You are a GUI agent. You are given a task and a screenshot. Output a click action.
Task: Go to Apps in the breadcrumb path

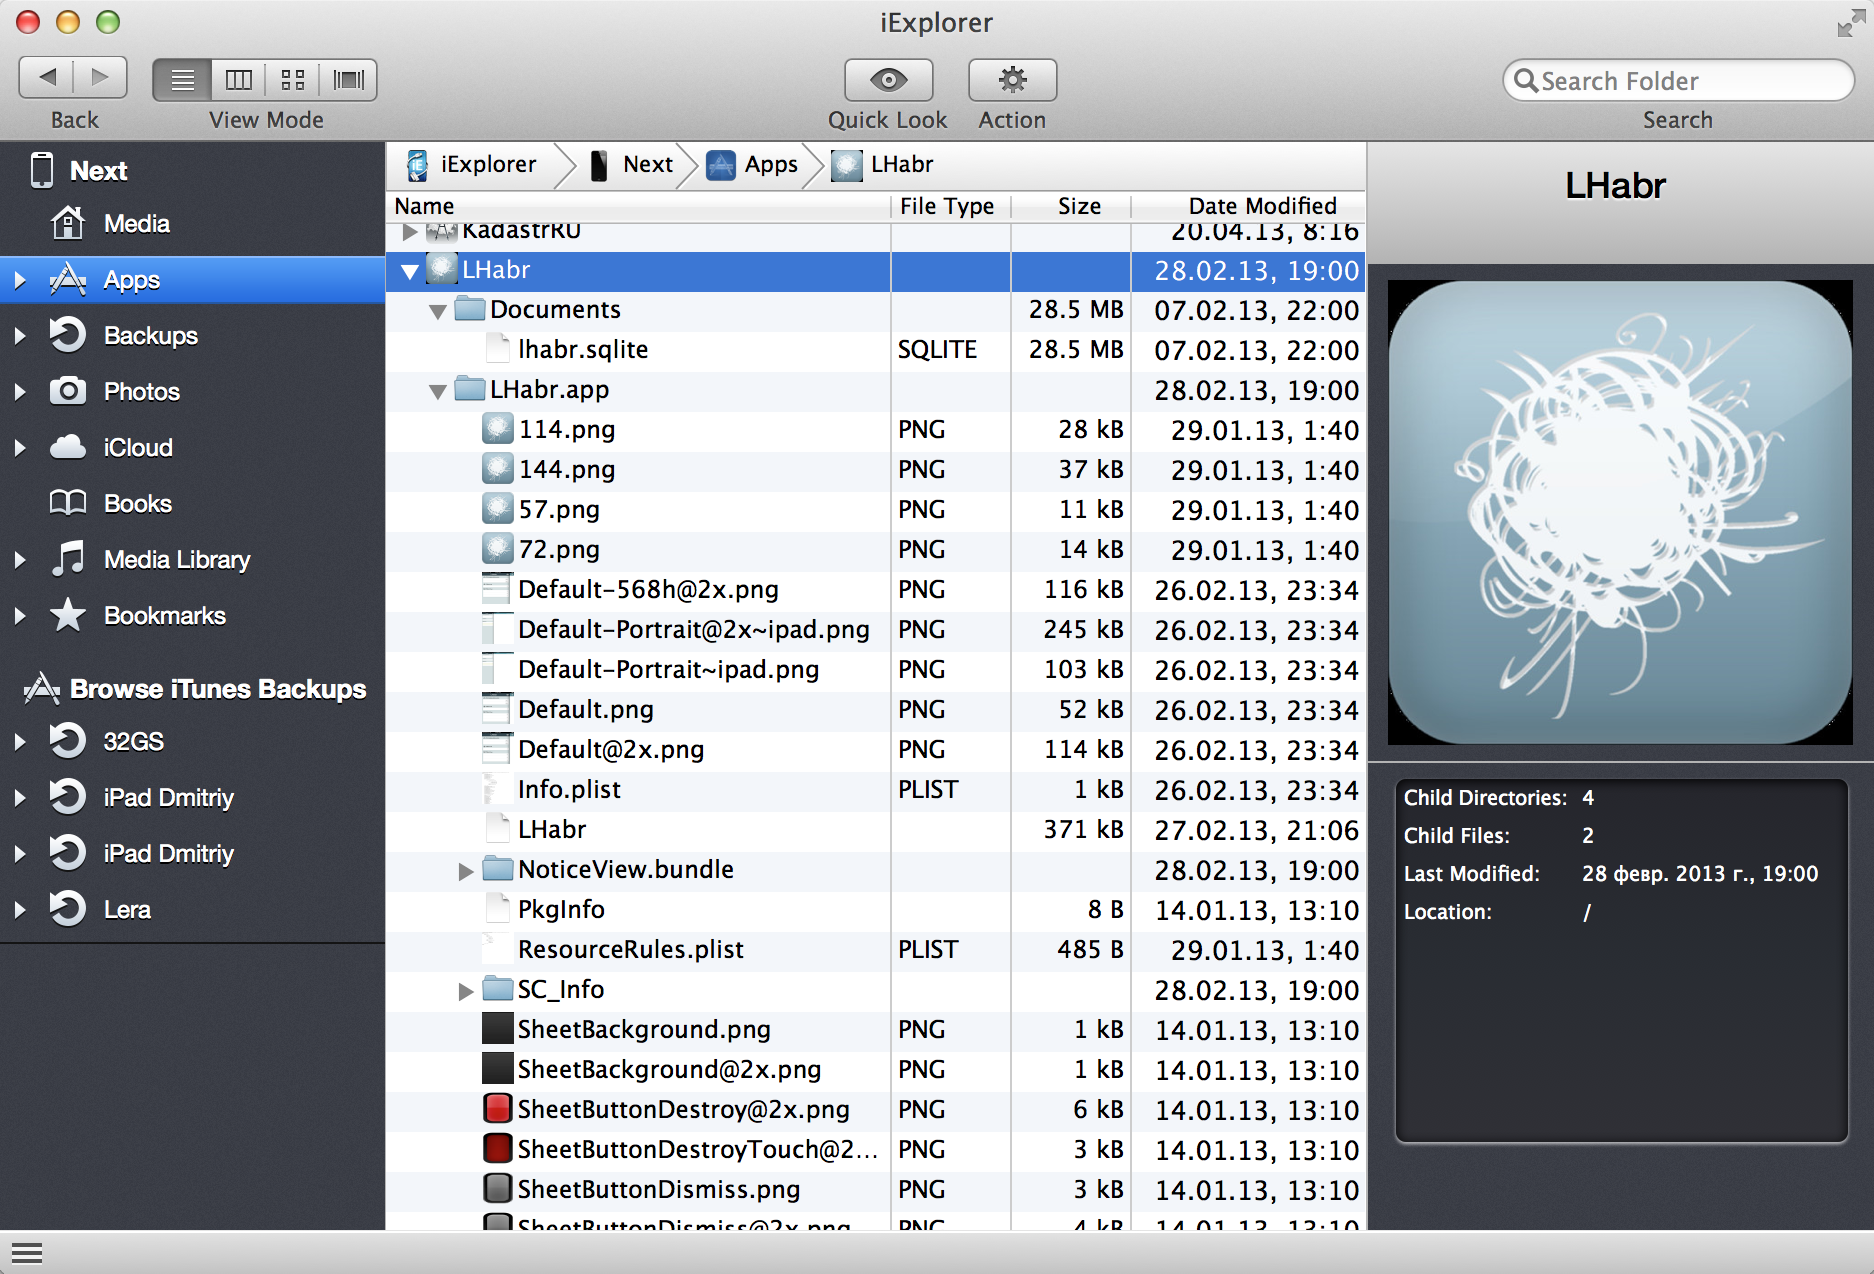point(752,165)
